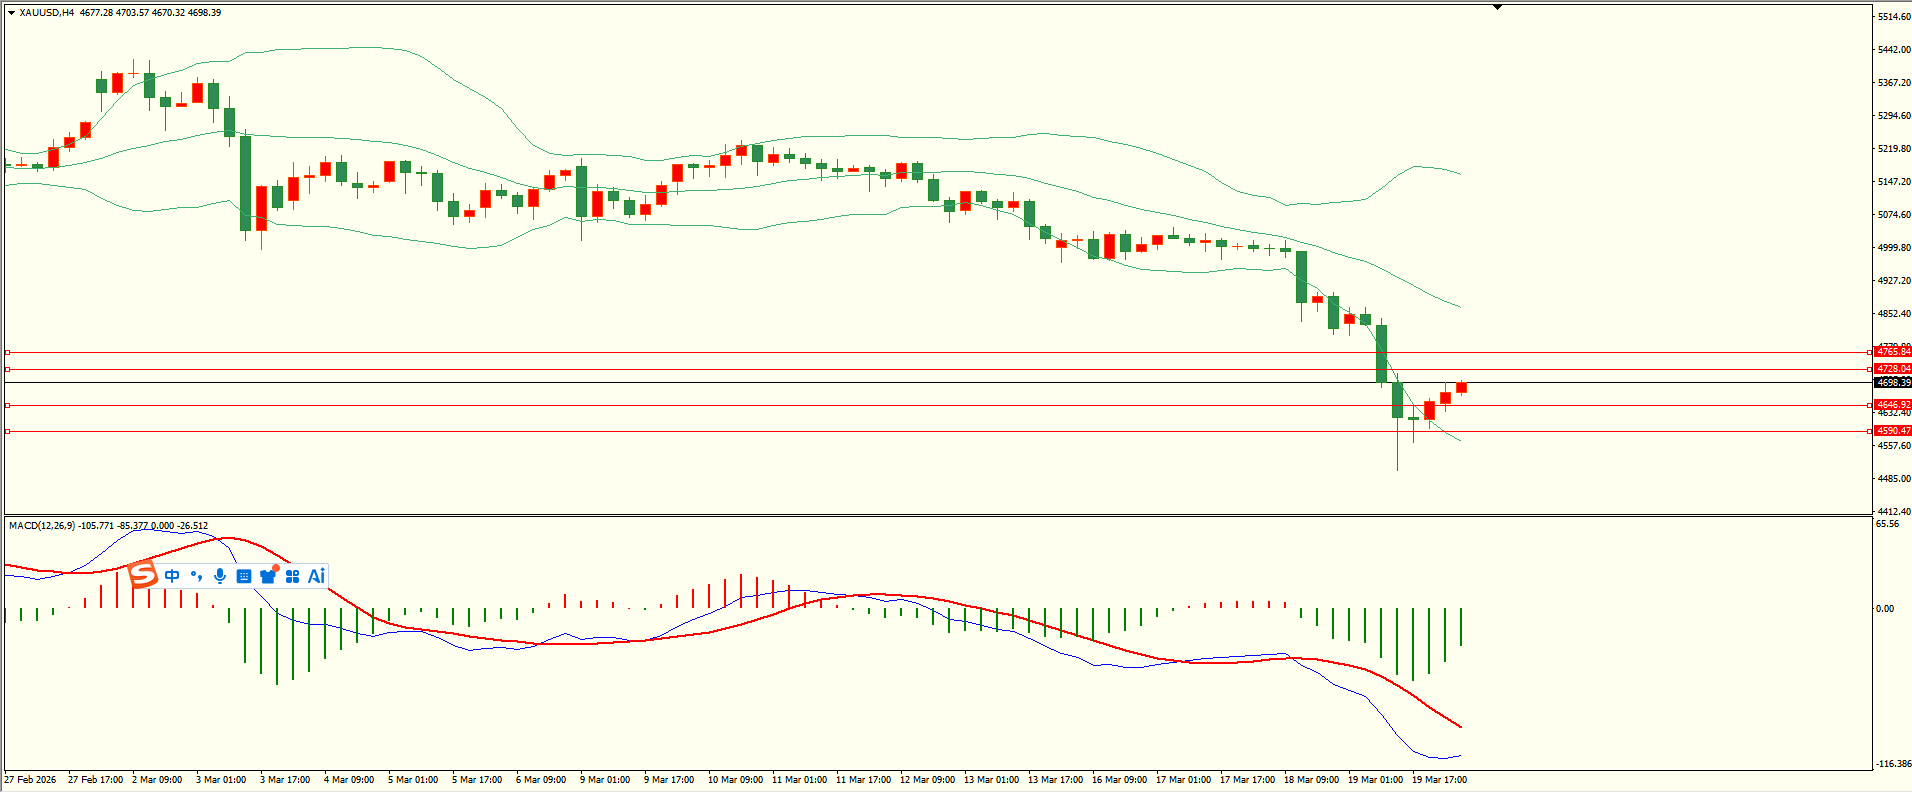Start voice input with the microphone icon
The height and width of the screenshot is (793, 1912).
220,576
